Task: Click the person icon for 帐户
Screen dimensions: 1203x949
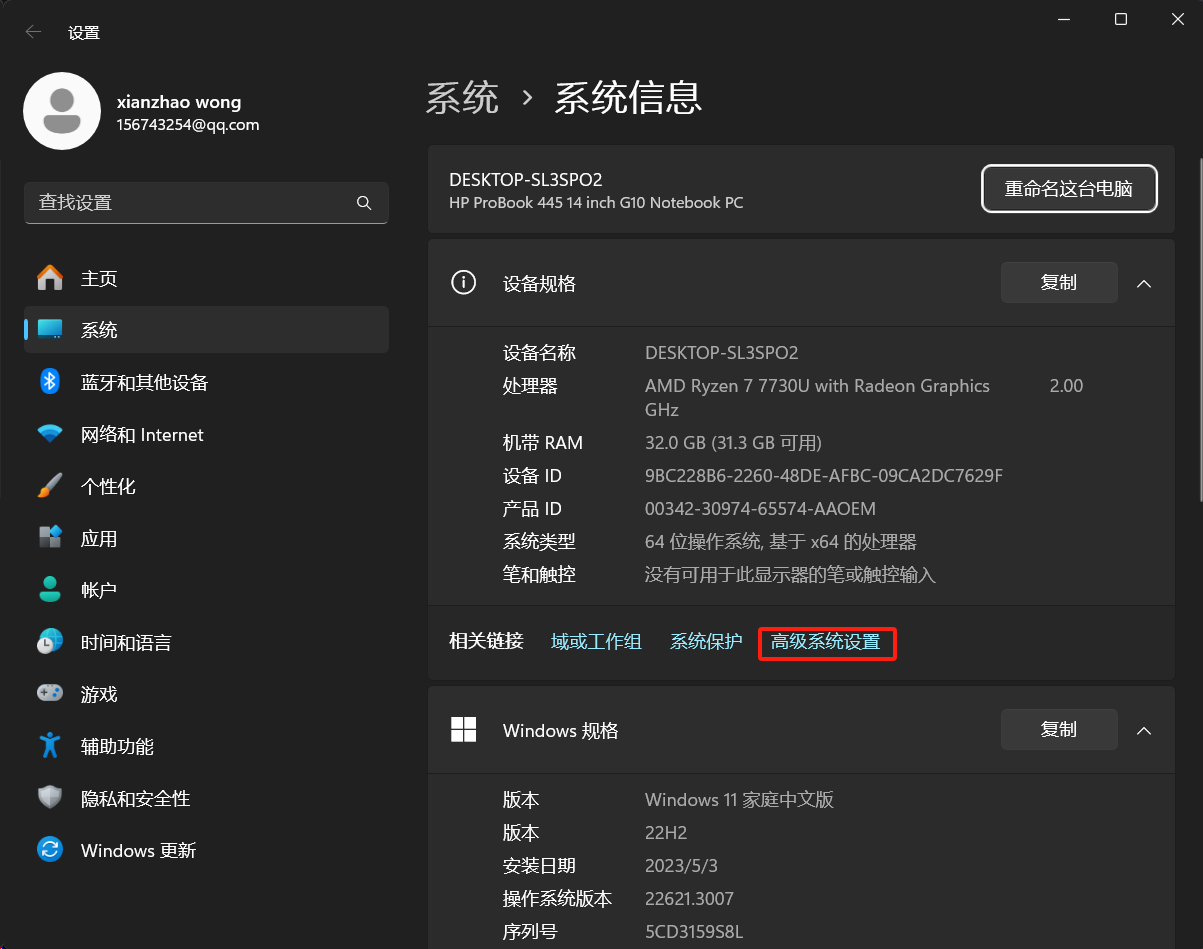Action: tap(50, 590)
